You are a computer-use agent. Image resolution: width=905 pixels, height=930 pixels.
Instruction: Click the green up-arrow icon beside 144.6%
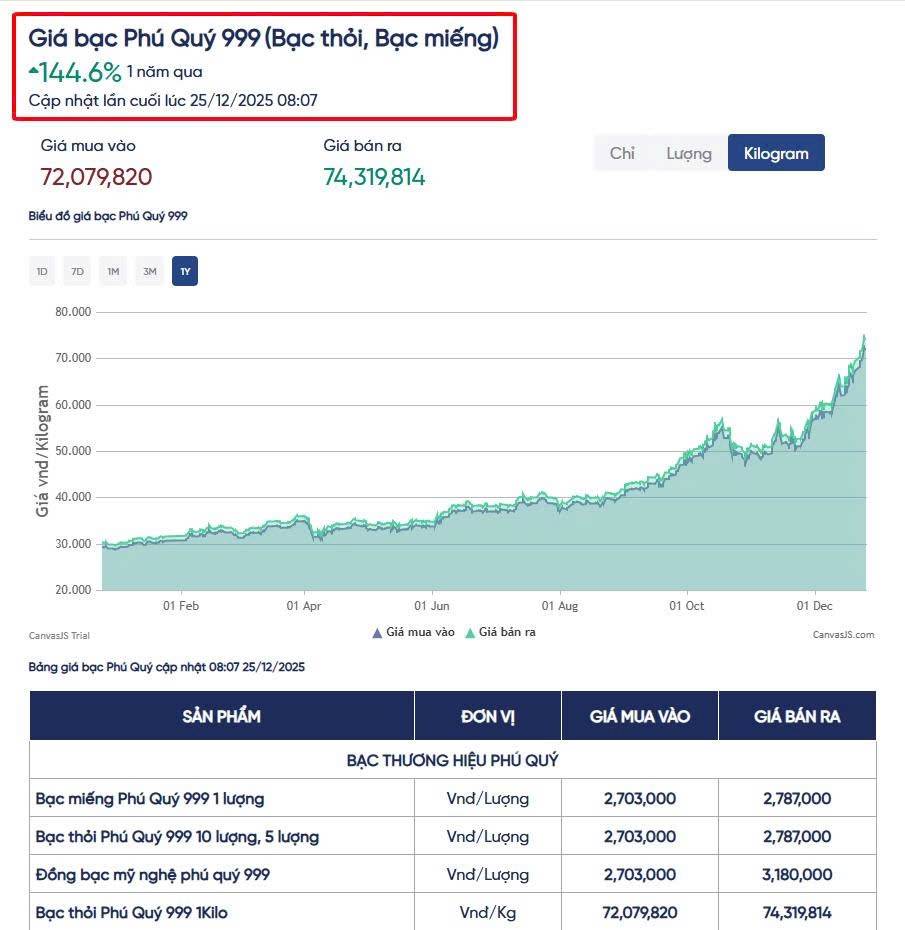pyautogui.click(x=34, y=71)
